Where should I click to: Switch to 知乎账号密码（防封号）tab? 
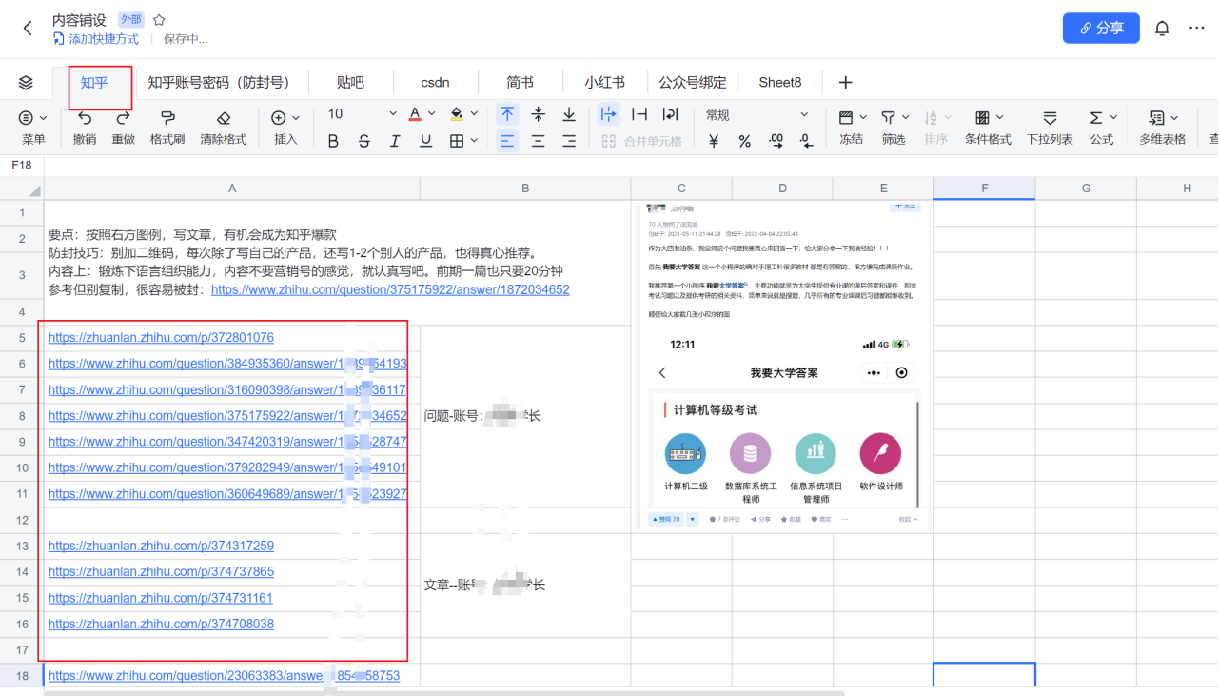pyautogui.click(x=218, y=82)
